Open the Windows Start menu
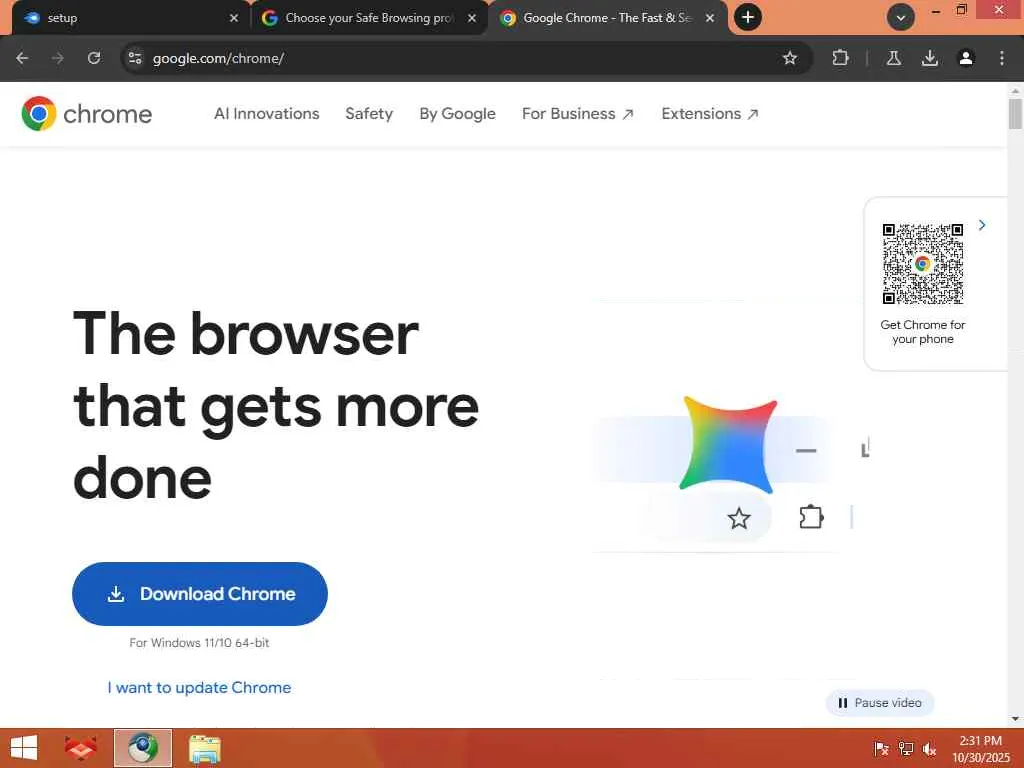Image resolution: width=1024 pixels, height=768 pixels. point(24,748)
